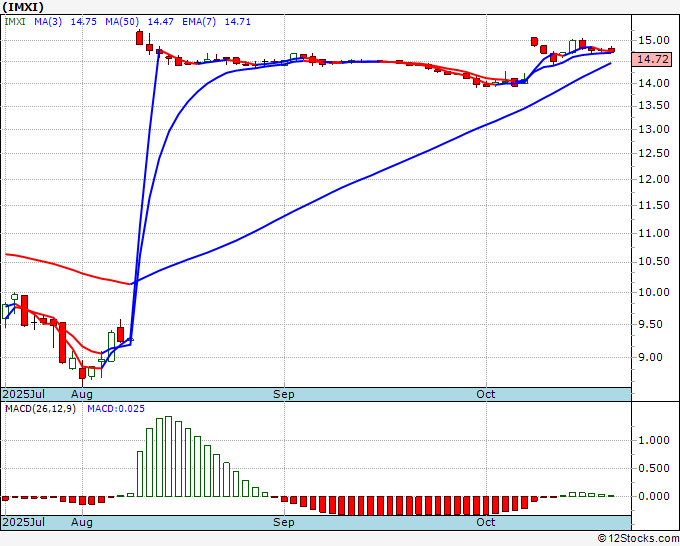Click the EMA(7) indicator label
The height and width of the screenshot is (546, 680).
point(199,22)
